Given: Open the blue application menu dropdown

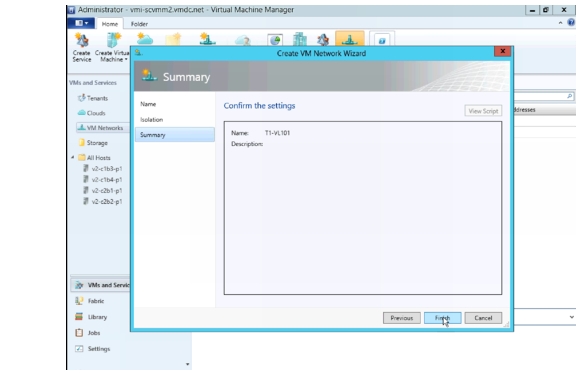Looking at the screenshot, I should [81, 23].
